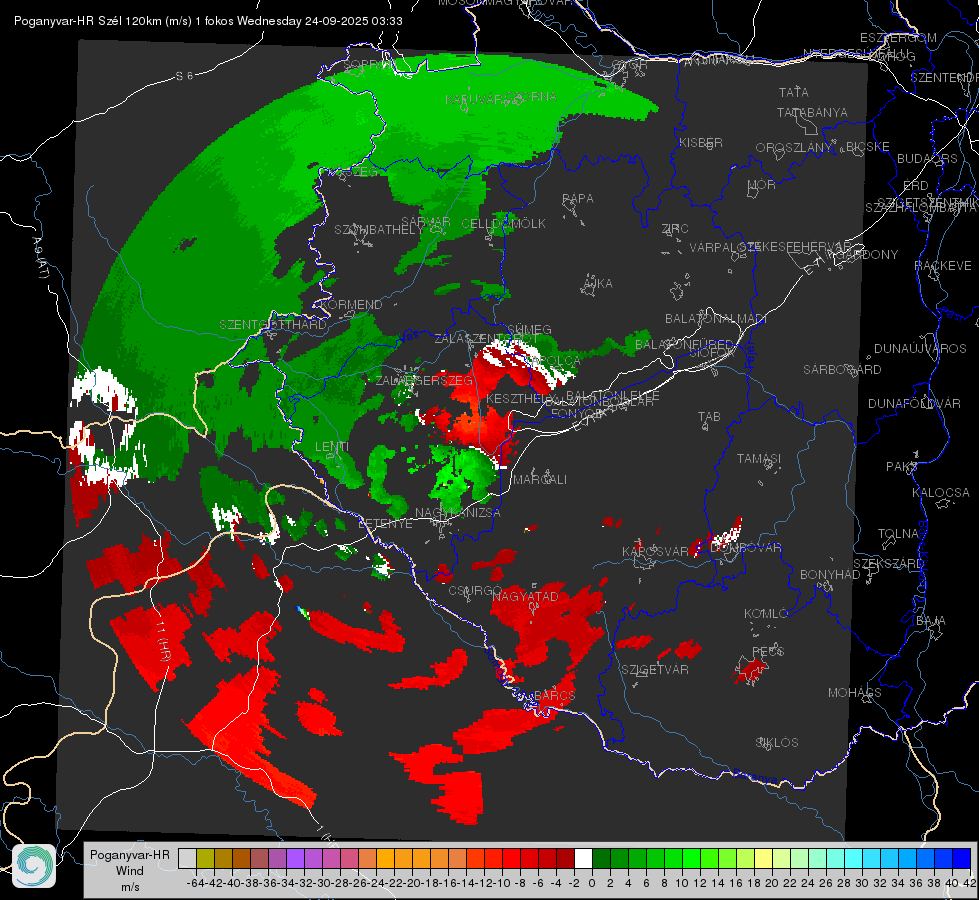Viewport: 979px width, 900px height.
Task: Click the BICSKE label
Action: click(868, 146)
